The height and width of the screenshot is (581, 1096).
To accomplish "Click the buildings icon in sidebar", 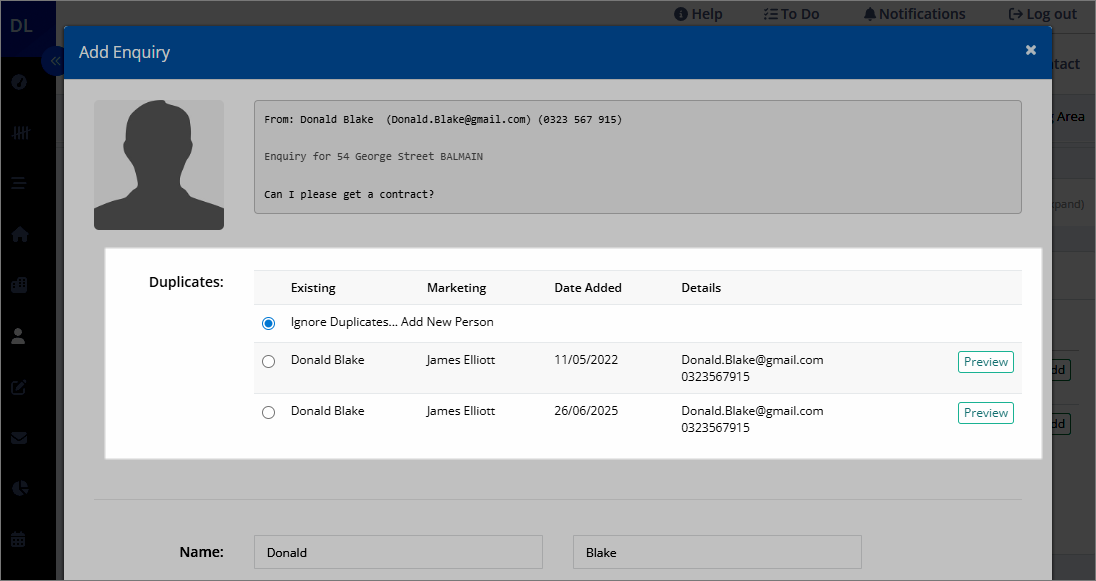I will [x=20, y=285].
